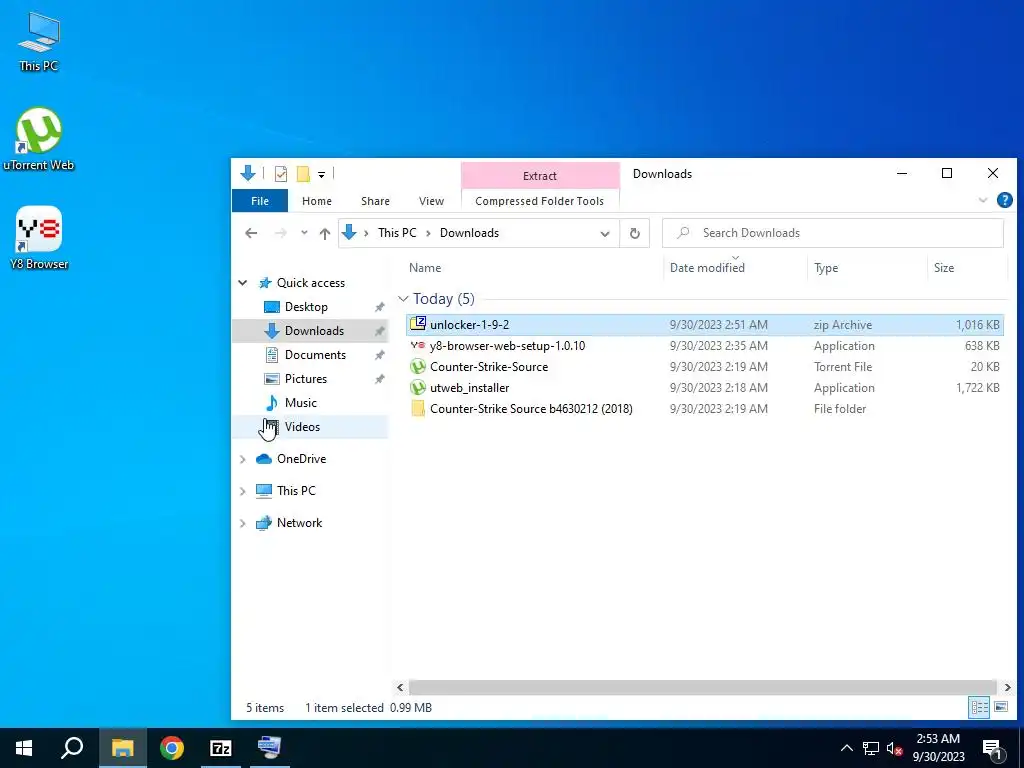The image size is (1024, 768).
Task: Open recent locations dropdown
Action: coord(304,233)
